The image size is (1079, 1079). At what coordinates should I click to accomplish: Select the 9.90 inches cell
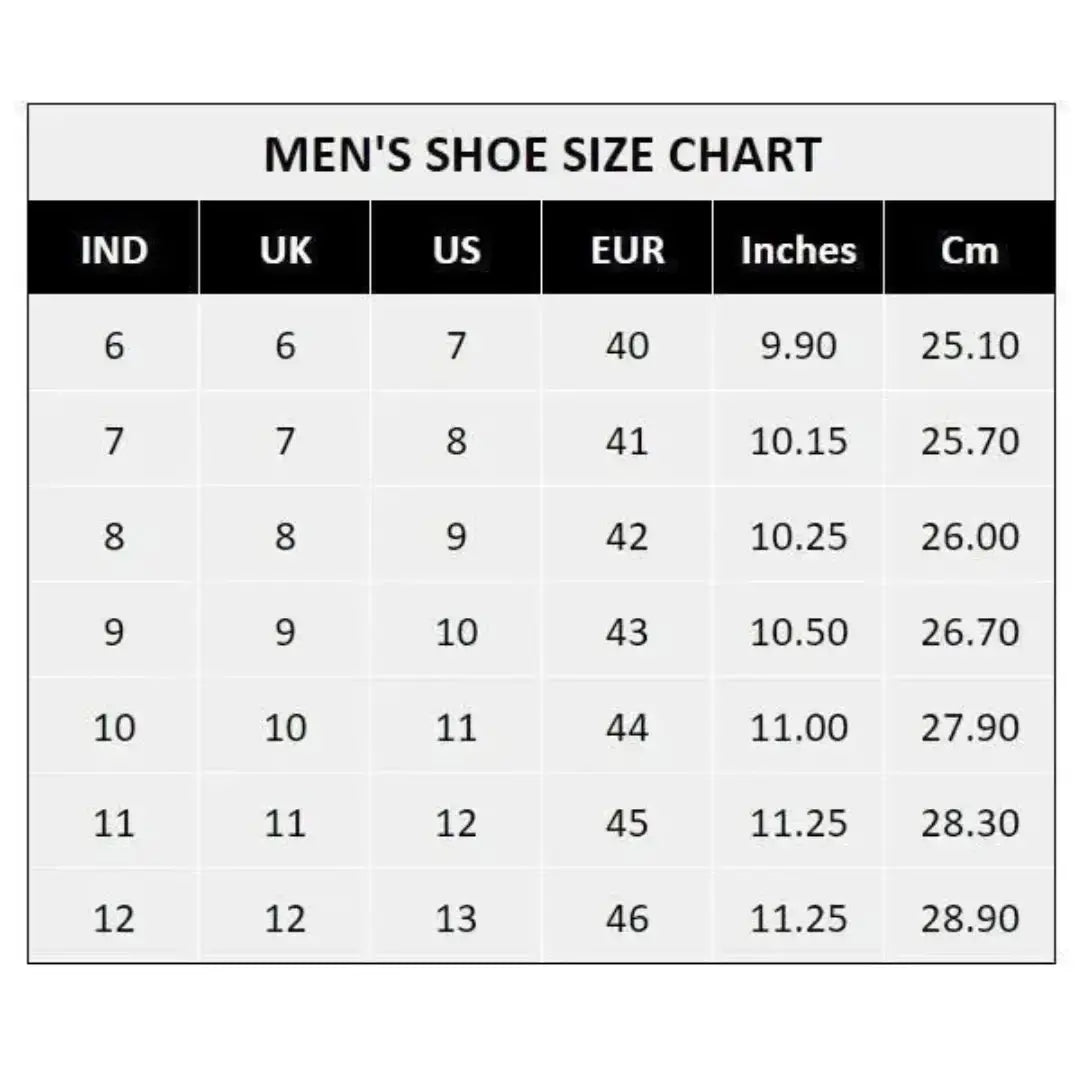click(798, 346)
